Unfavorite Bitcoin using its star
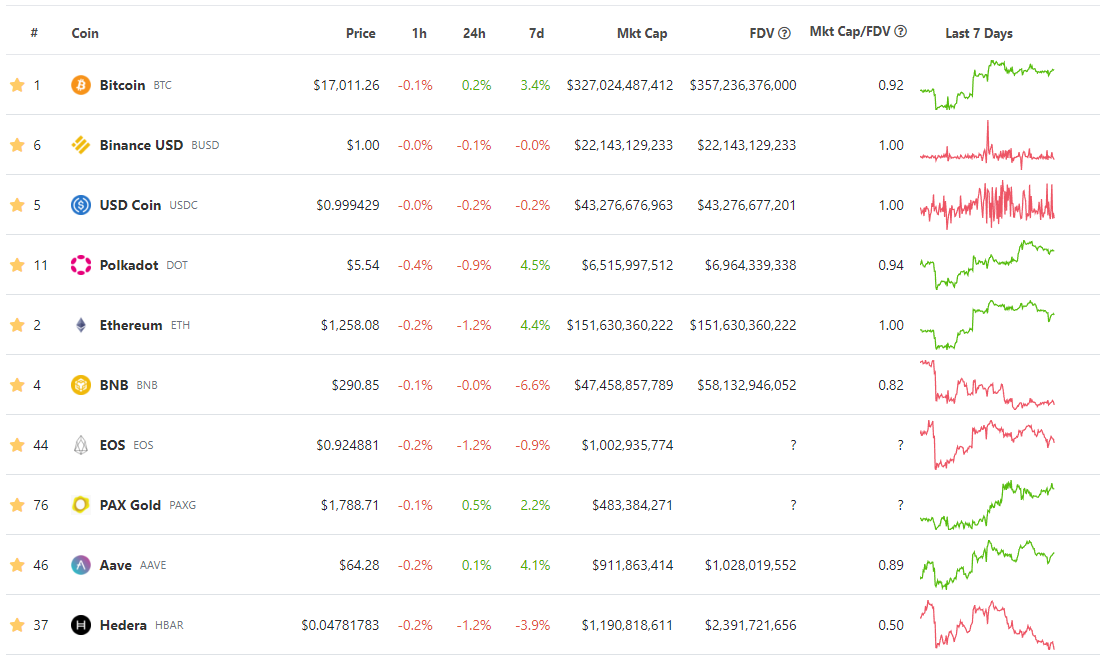This screenshot has width=1100, height=660. point(18,85)
